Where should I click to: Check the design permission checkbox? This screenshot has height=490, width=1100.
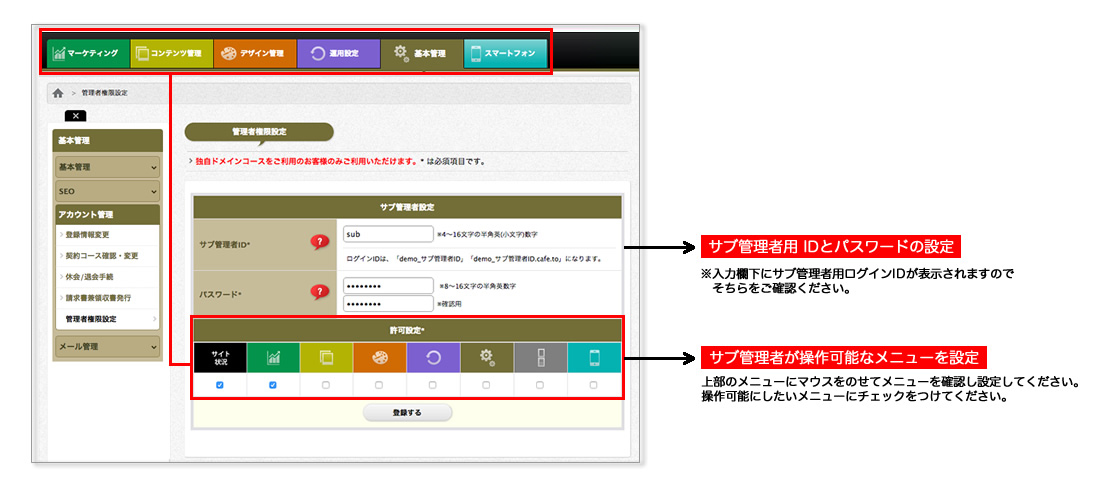coord(379,385)
